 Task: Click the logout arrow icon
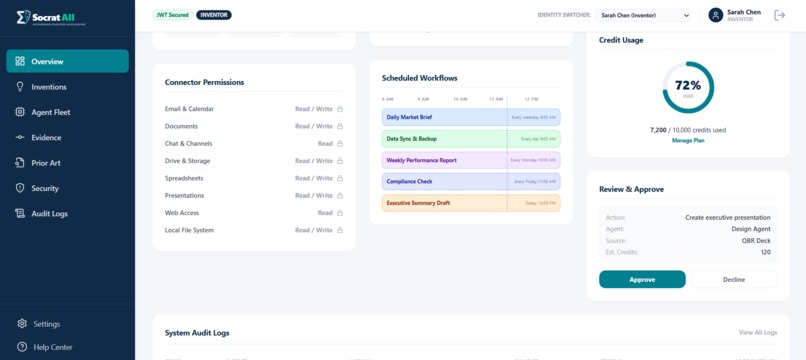click(779, 15)
